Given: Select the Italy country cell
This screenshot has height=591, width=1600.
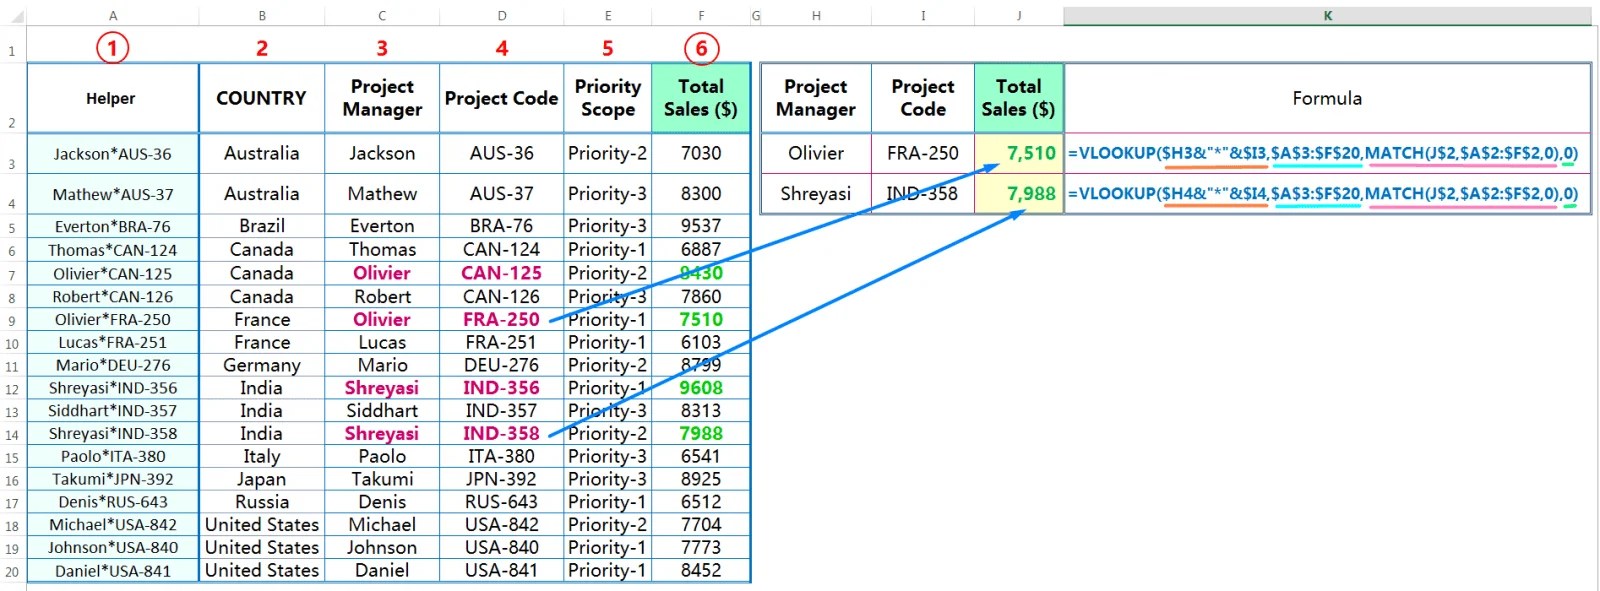Looking at the screenshot, I should tap(262, 457).
